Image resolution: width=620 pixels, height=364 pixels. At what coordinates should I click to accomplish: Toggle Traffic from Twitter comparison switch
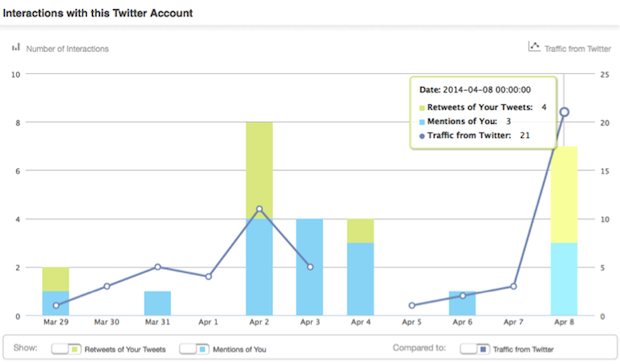(475, 349)
